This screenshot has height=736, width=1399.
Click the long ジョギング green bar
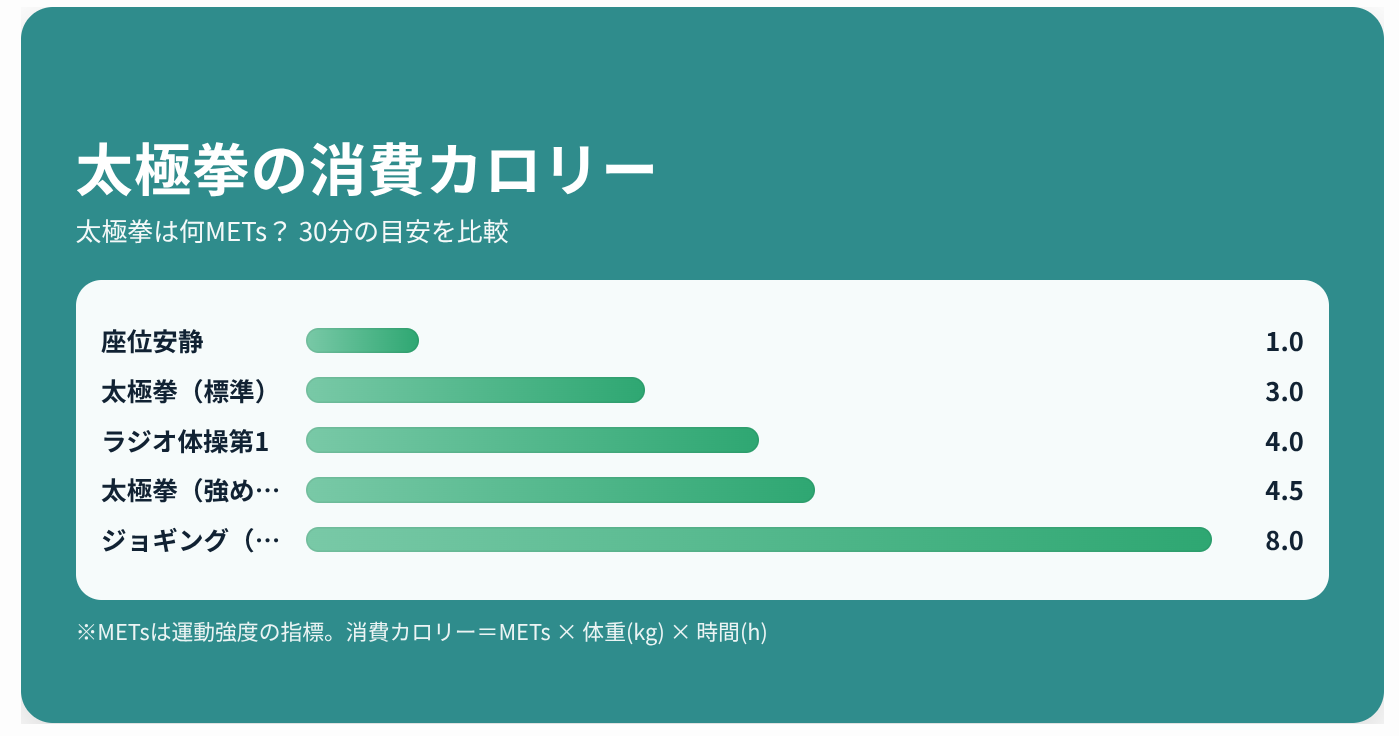tap(758, 540)
